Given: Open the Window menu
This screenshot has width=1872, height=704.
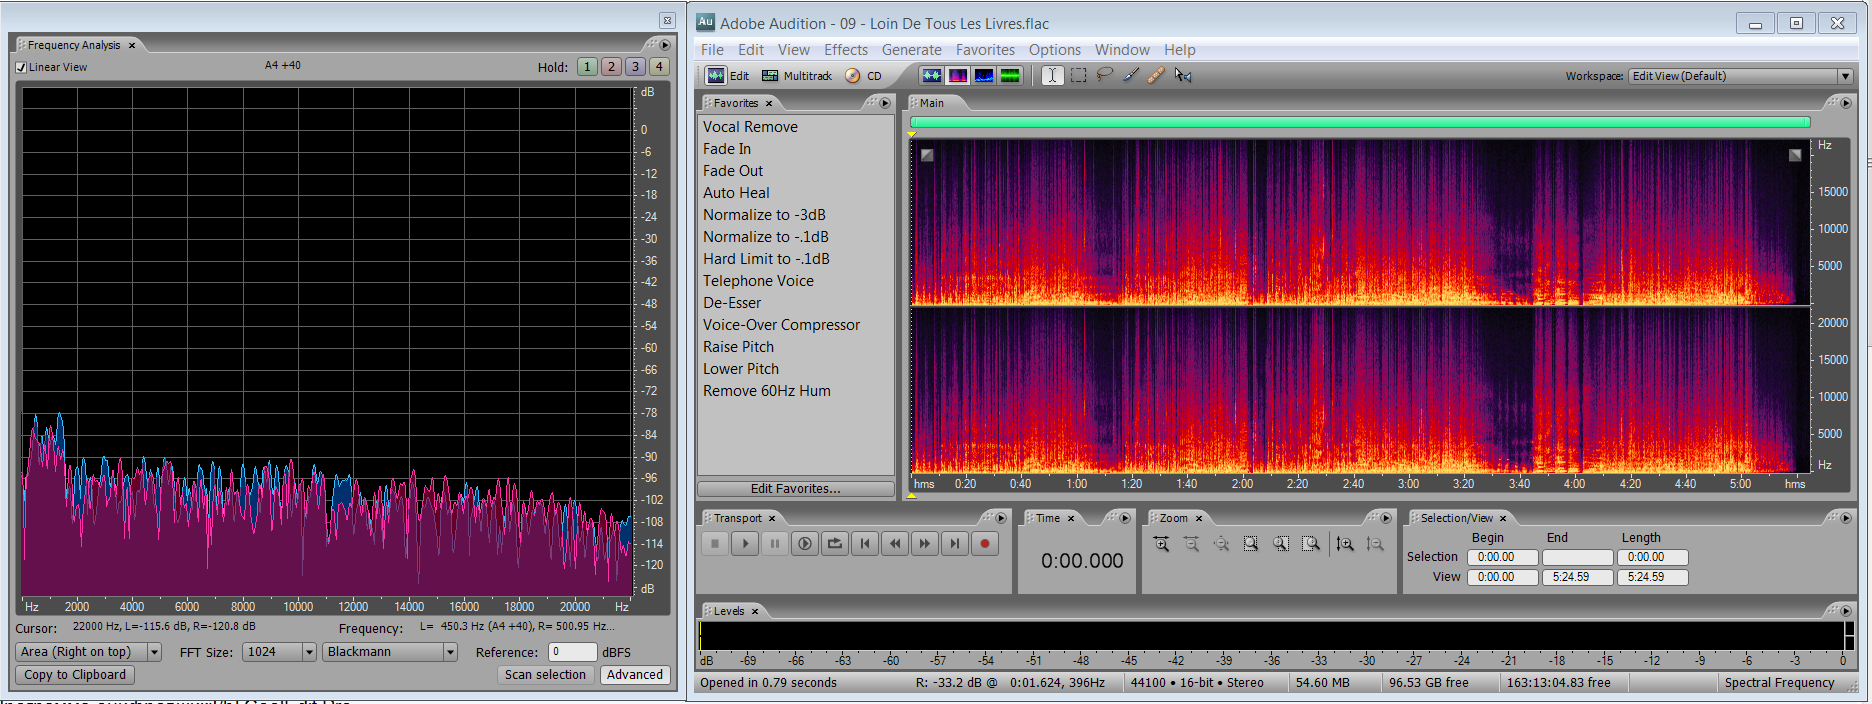Looking at the screenshot, I should click(x=1122, y=50).
